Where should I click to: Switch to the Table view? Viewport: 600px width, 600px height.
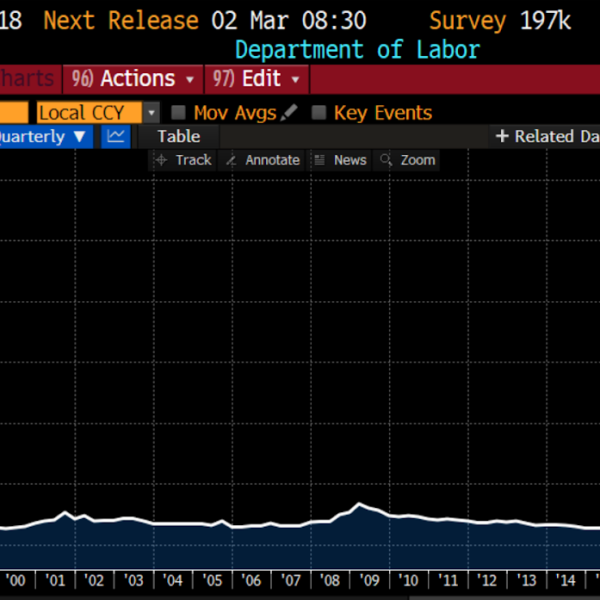(x=178, y=137)
